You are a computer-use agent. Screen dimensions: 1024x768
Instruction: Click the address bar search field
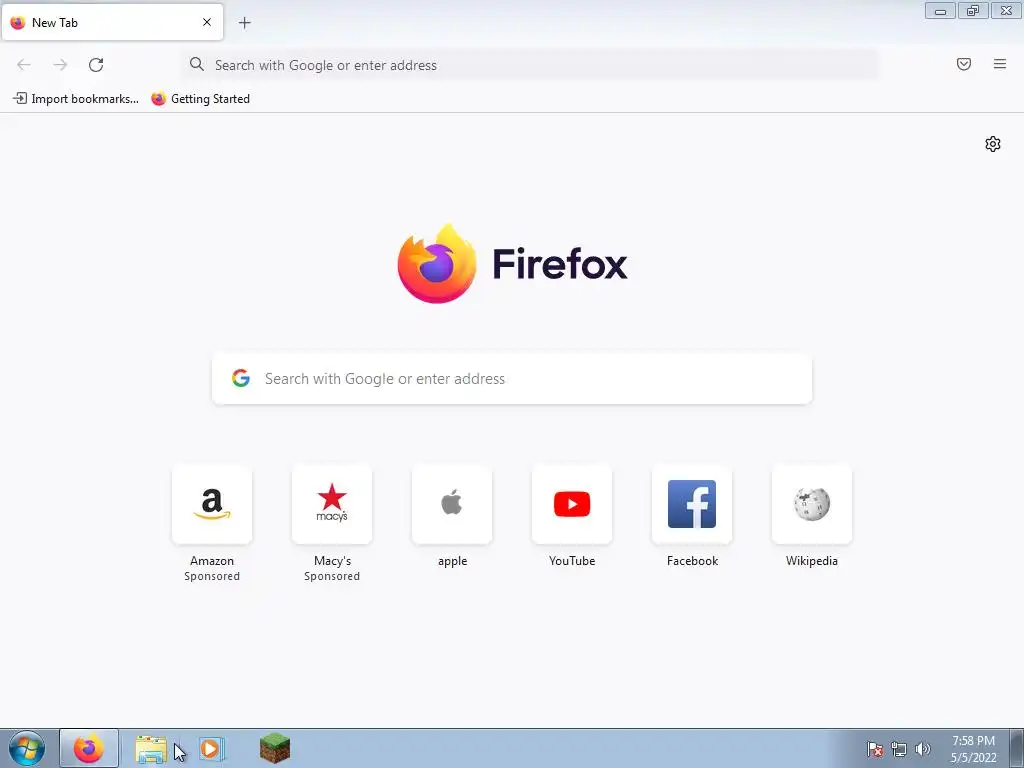point(530,65)
